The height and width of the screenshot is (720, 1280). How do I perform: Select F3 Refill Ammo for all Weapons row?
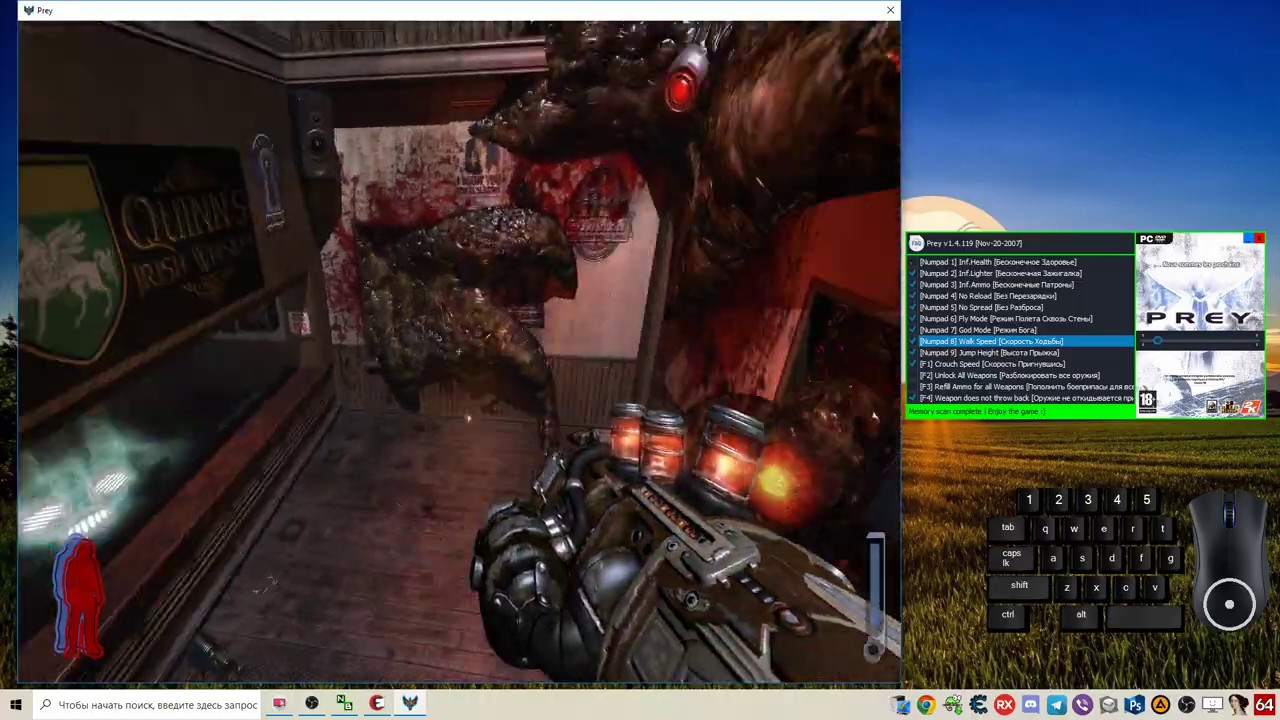tap(1020, 387)
